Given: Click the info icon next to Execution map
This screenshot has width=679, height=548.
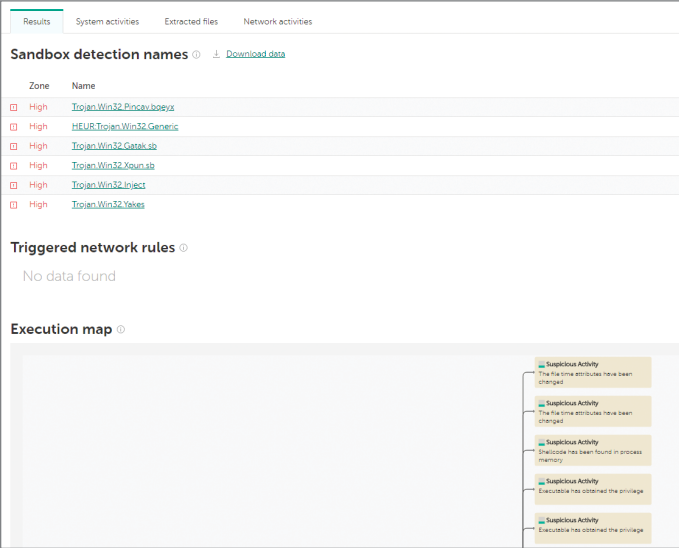Looking at the screenshot, I should click(x=121, y=329).
